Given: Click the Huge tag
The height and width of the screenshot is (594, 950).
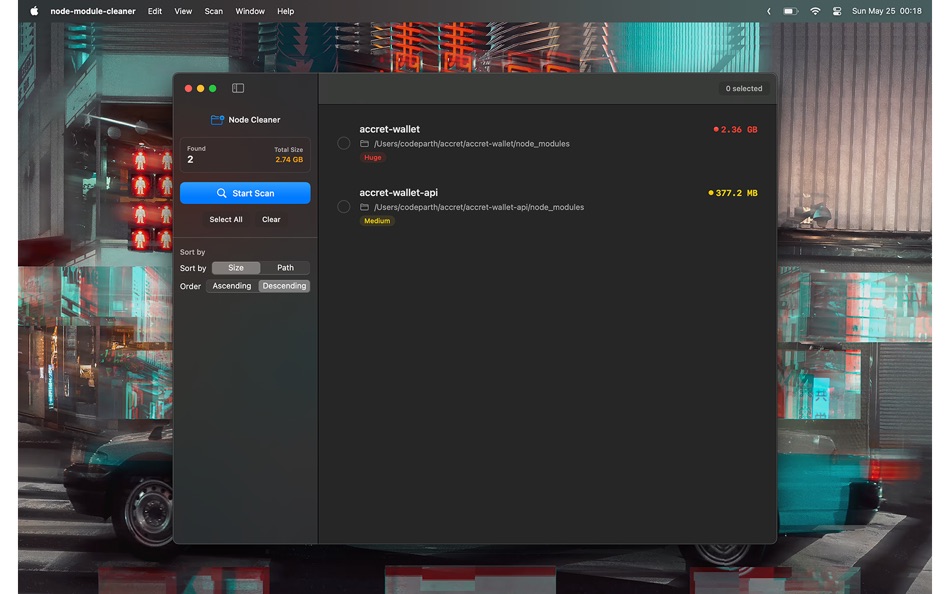Looking at the screenshot, I should coord(373,158).
